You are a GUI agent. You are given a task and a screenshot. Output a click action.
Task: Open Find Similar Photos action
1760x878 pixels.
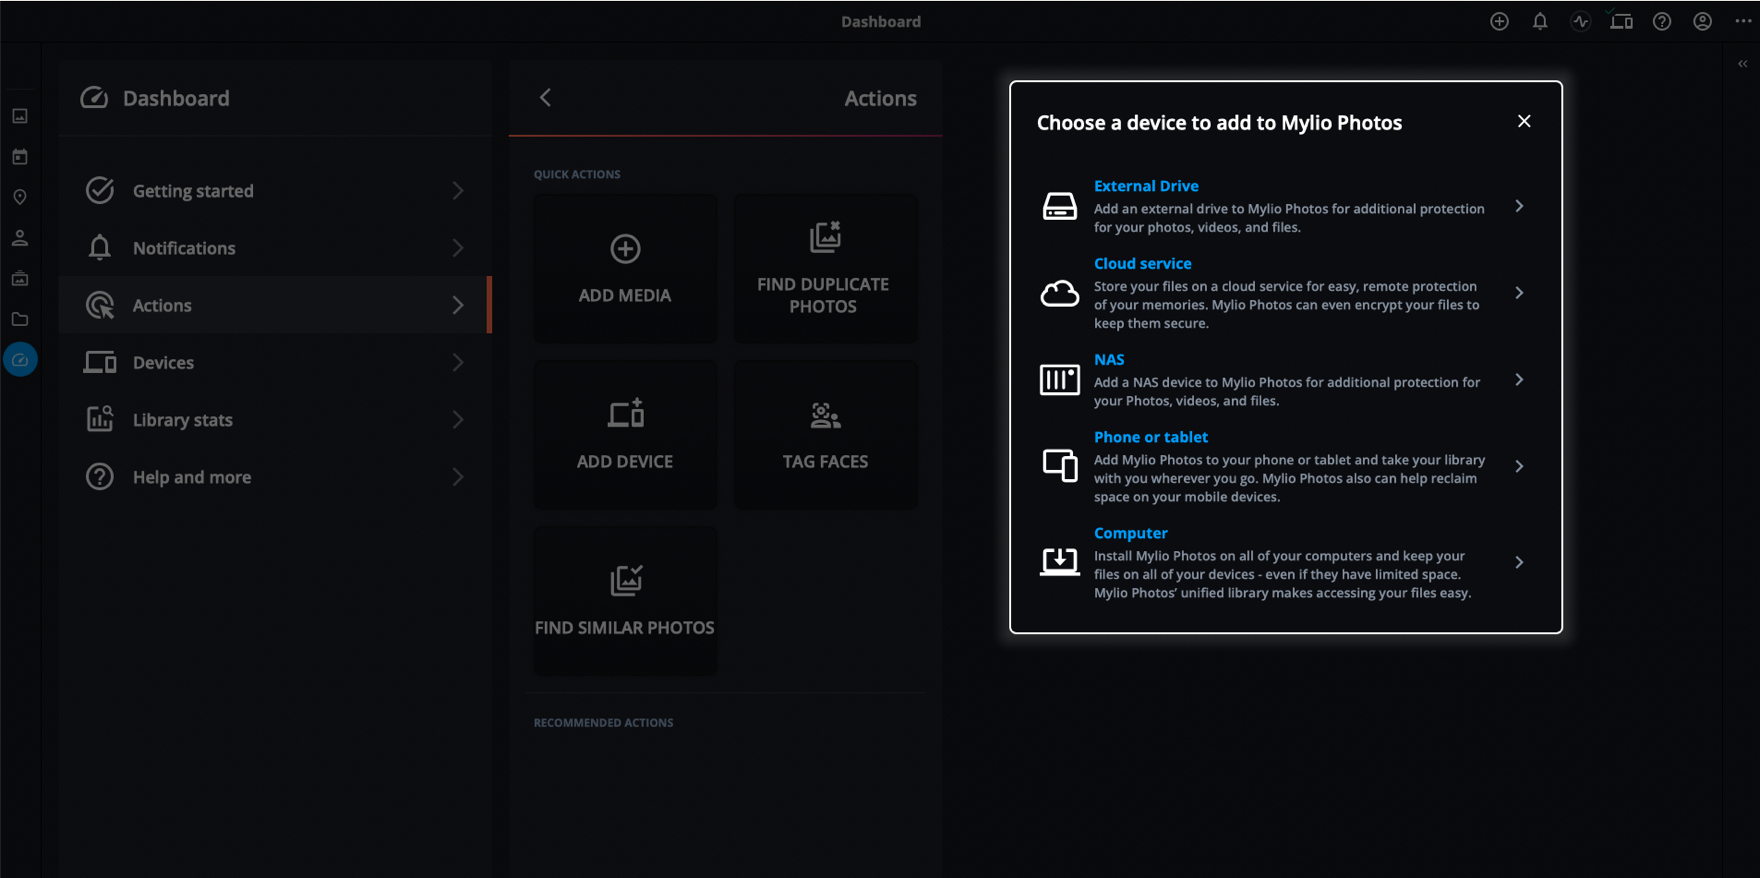[x=625, y=601]
